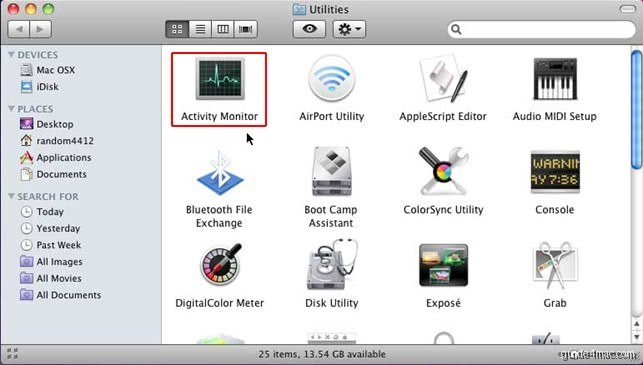Select the Grab scissors icon
This screenshot has height=365, width=643.
pyautogui.click(x=555, y=265)
